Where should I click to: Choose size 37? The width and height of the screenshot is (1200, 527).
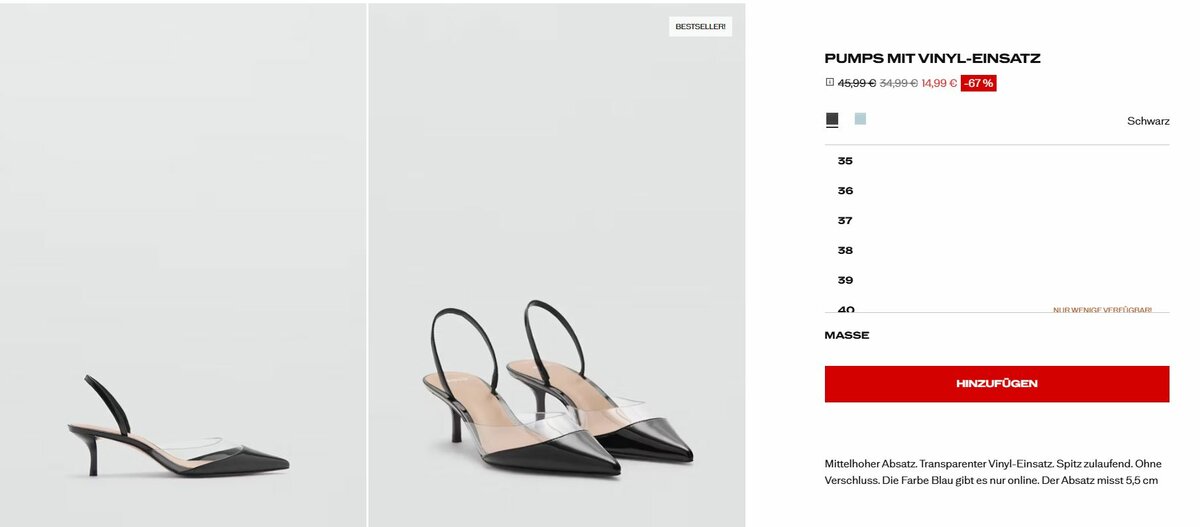(x=846, y=221)
